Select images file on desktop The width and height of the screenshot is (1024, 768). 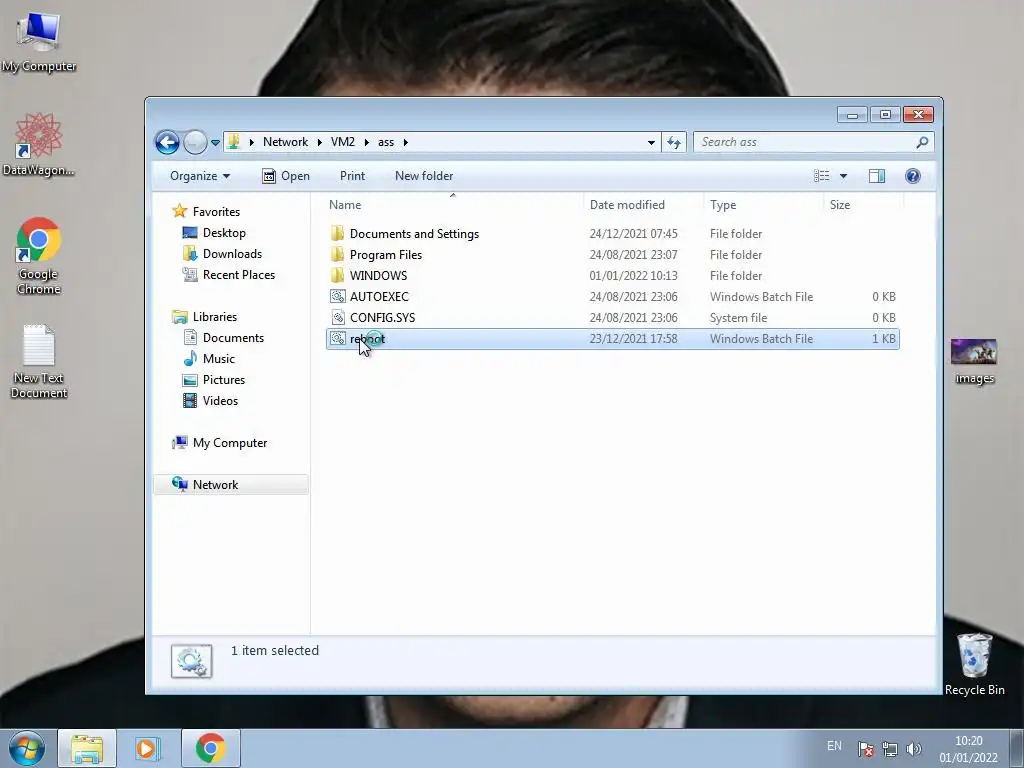974,361
